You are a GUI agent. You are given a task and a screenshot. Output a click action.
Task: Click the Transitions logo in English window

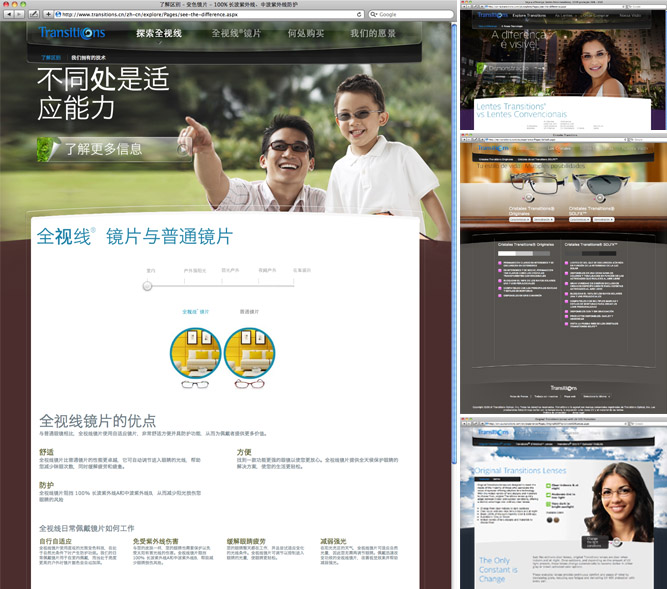493,432
